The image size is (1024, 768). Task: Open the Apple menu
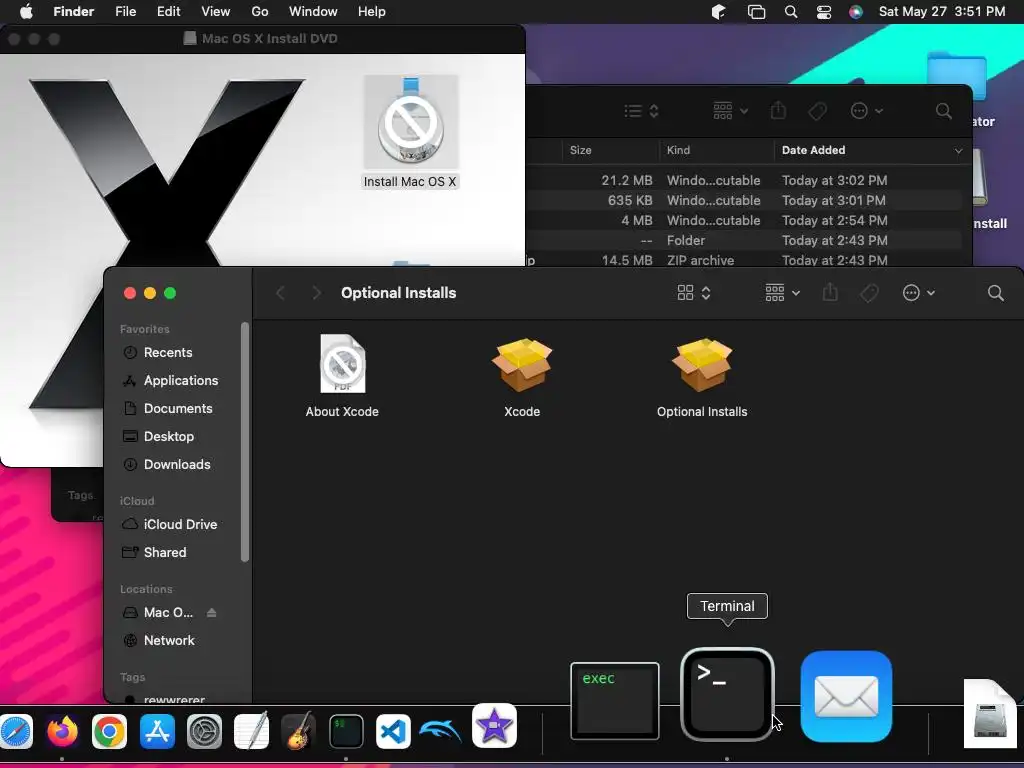point(26,12)
